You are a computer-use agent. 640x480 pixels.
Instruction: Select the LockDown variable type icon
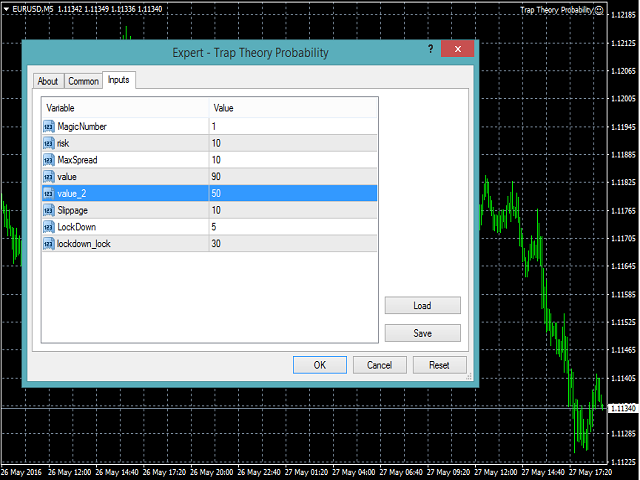[x=49, y=227]
